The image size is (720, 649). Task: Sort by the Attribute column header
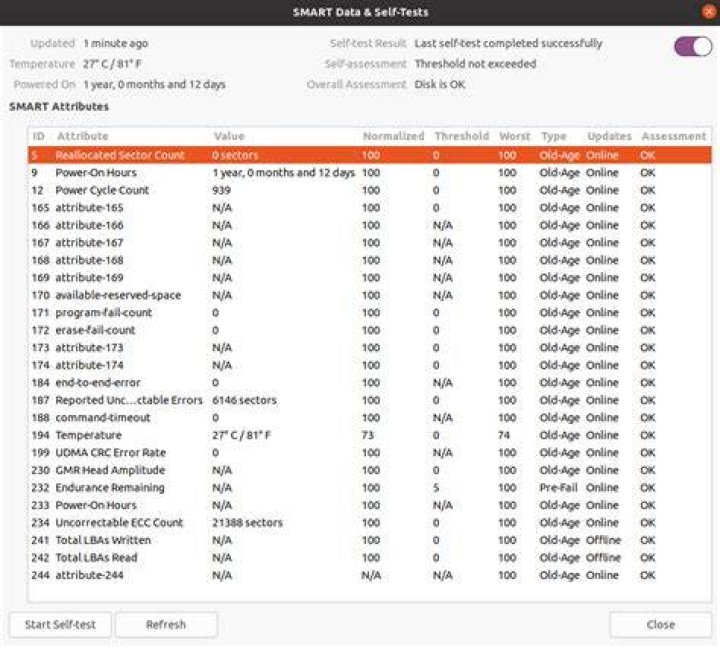click(83, 136)
